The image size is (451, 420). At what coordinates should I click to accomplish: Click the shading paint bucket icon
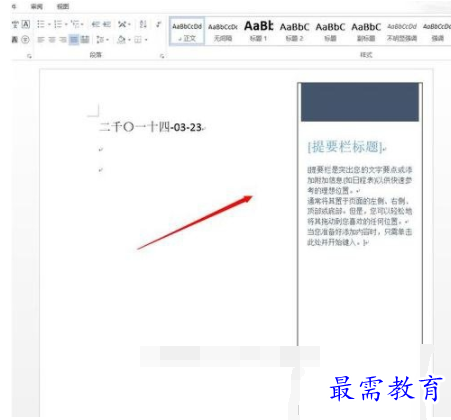pos(122,40)
